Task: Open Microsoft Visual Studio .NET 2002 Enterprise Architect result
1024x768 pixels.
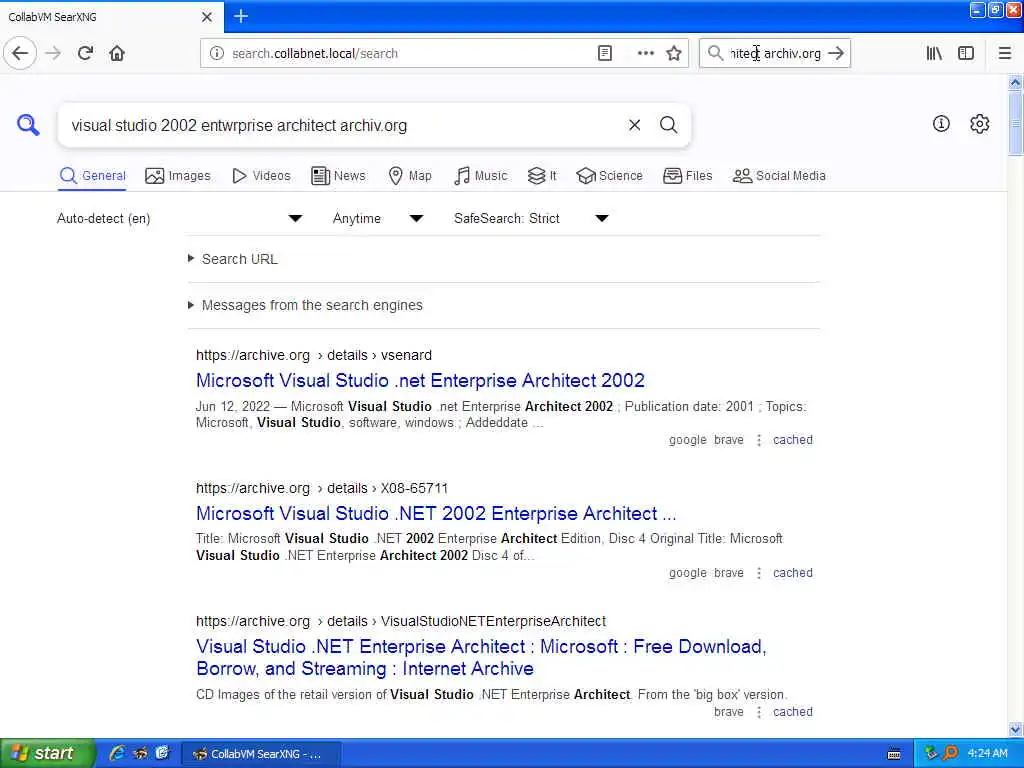Action: pyautogui.click(x=436, y=513)
